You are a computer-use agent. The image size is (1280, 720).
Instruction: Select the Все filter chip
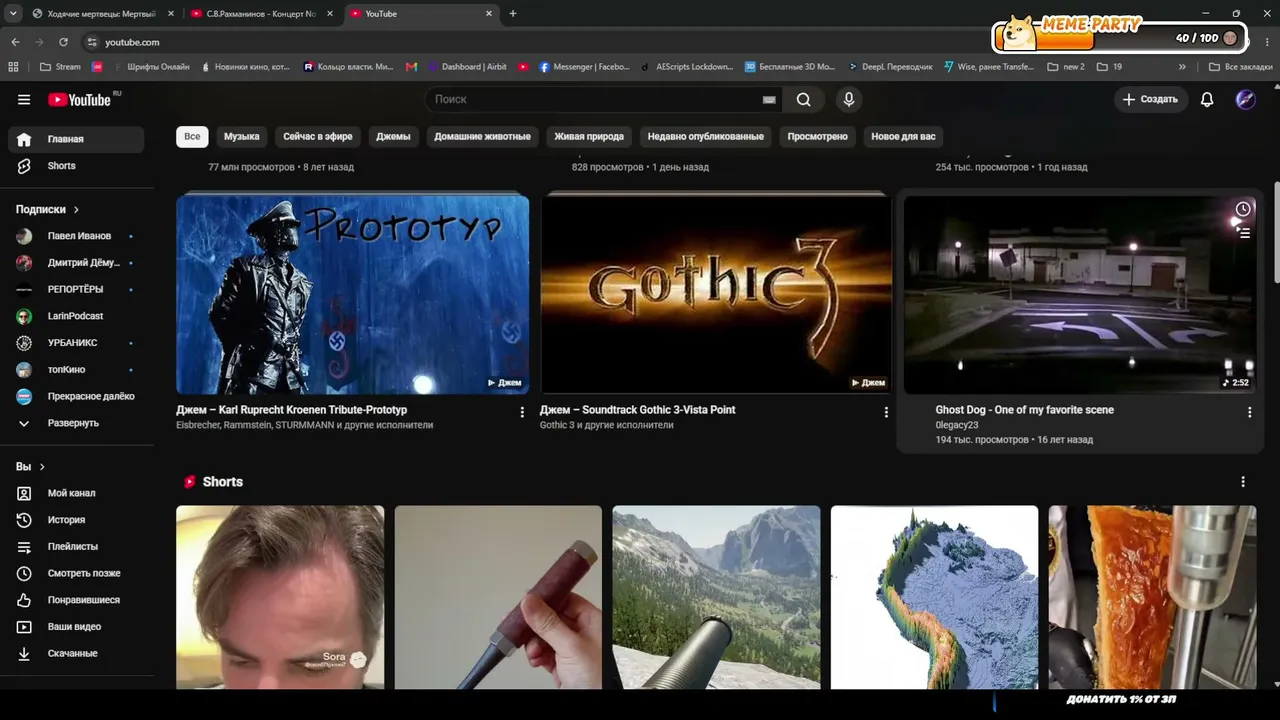pos(192,136)
